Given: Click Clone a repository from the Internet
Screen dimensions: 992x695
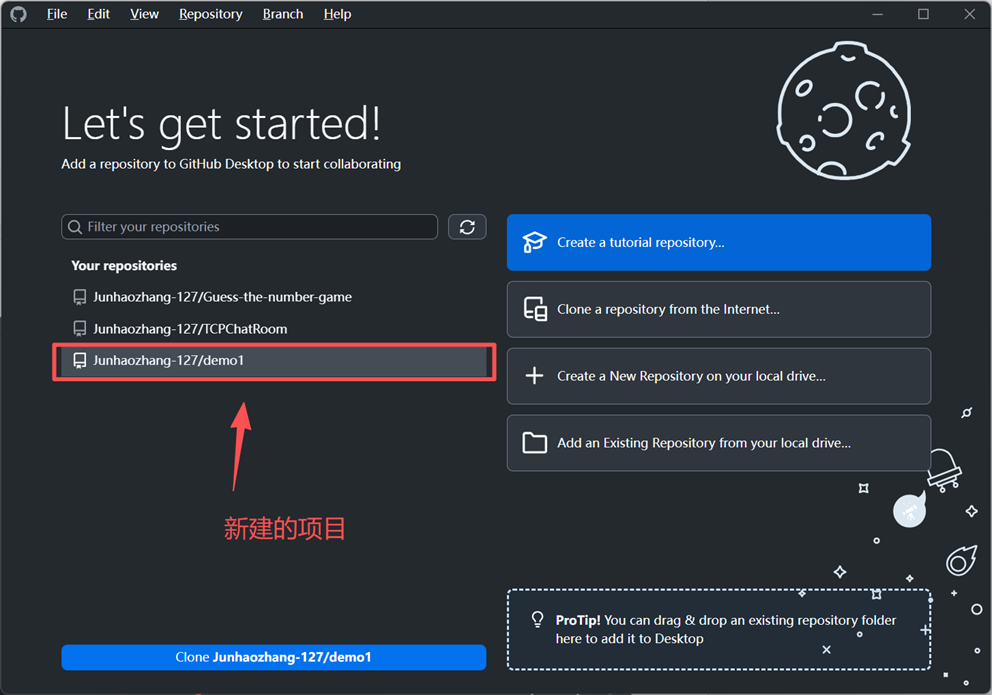Looking at the screenshot, I should pos(719,310).
